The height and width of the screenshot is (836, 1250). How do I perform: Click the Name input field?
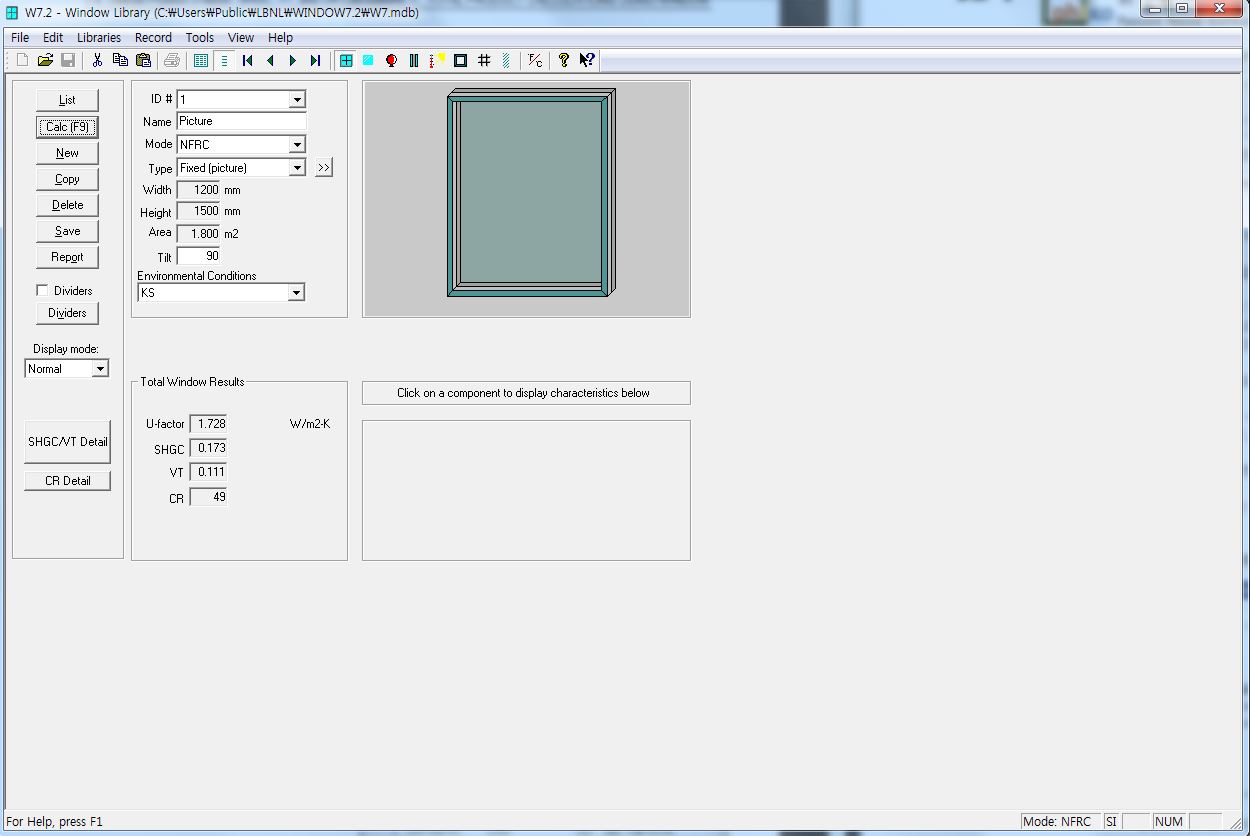tap(241, 121)
